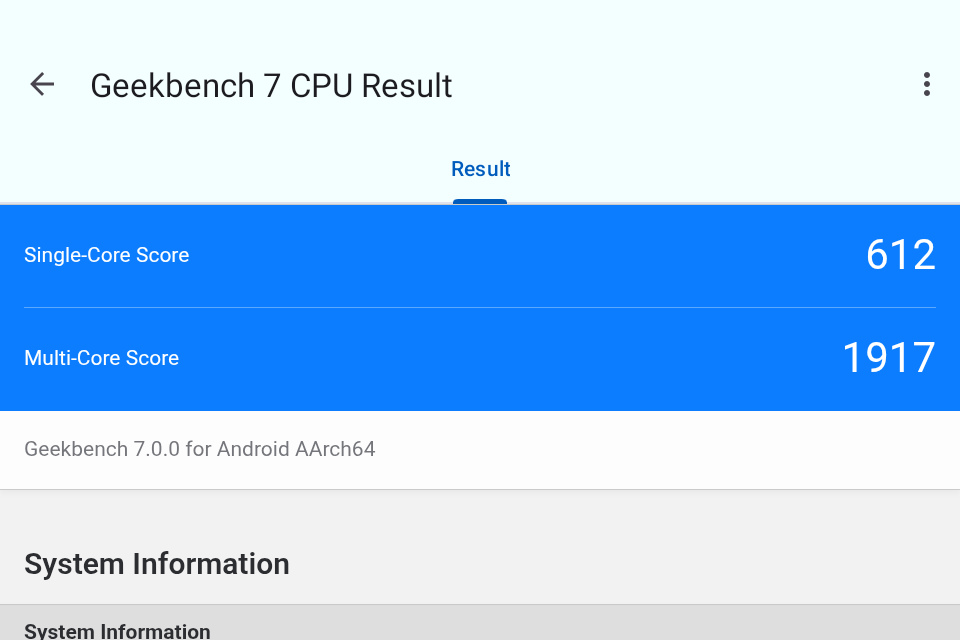This screenshot has width=960, height=640.
Task: Click the divider line between the two scores
Action: [480, 307]
